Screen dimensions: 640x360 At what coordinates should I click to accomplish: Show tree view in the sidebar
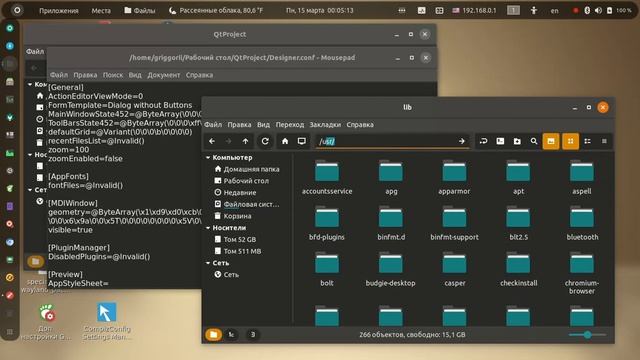[x=231, y=335]
